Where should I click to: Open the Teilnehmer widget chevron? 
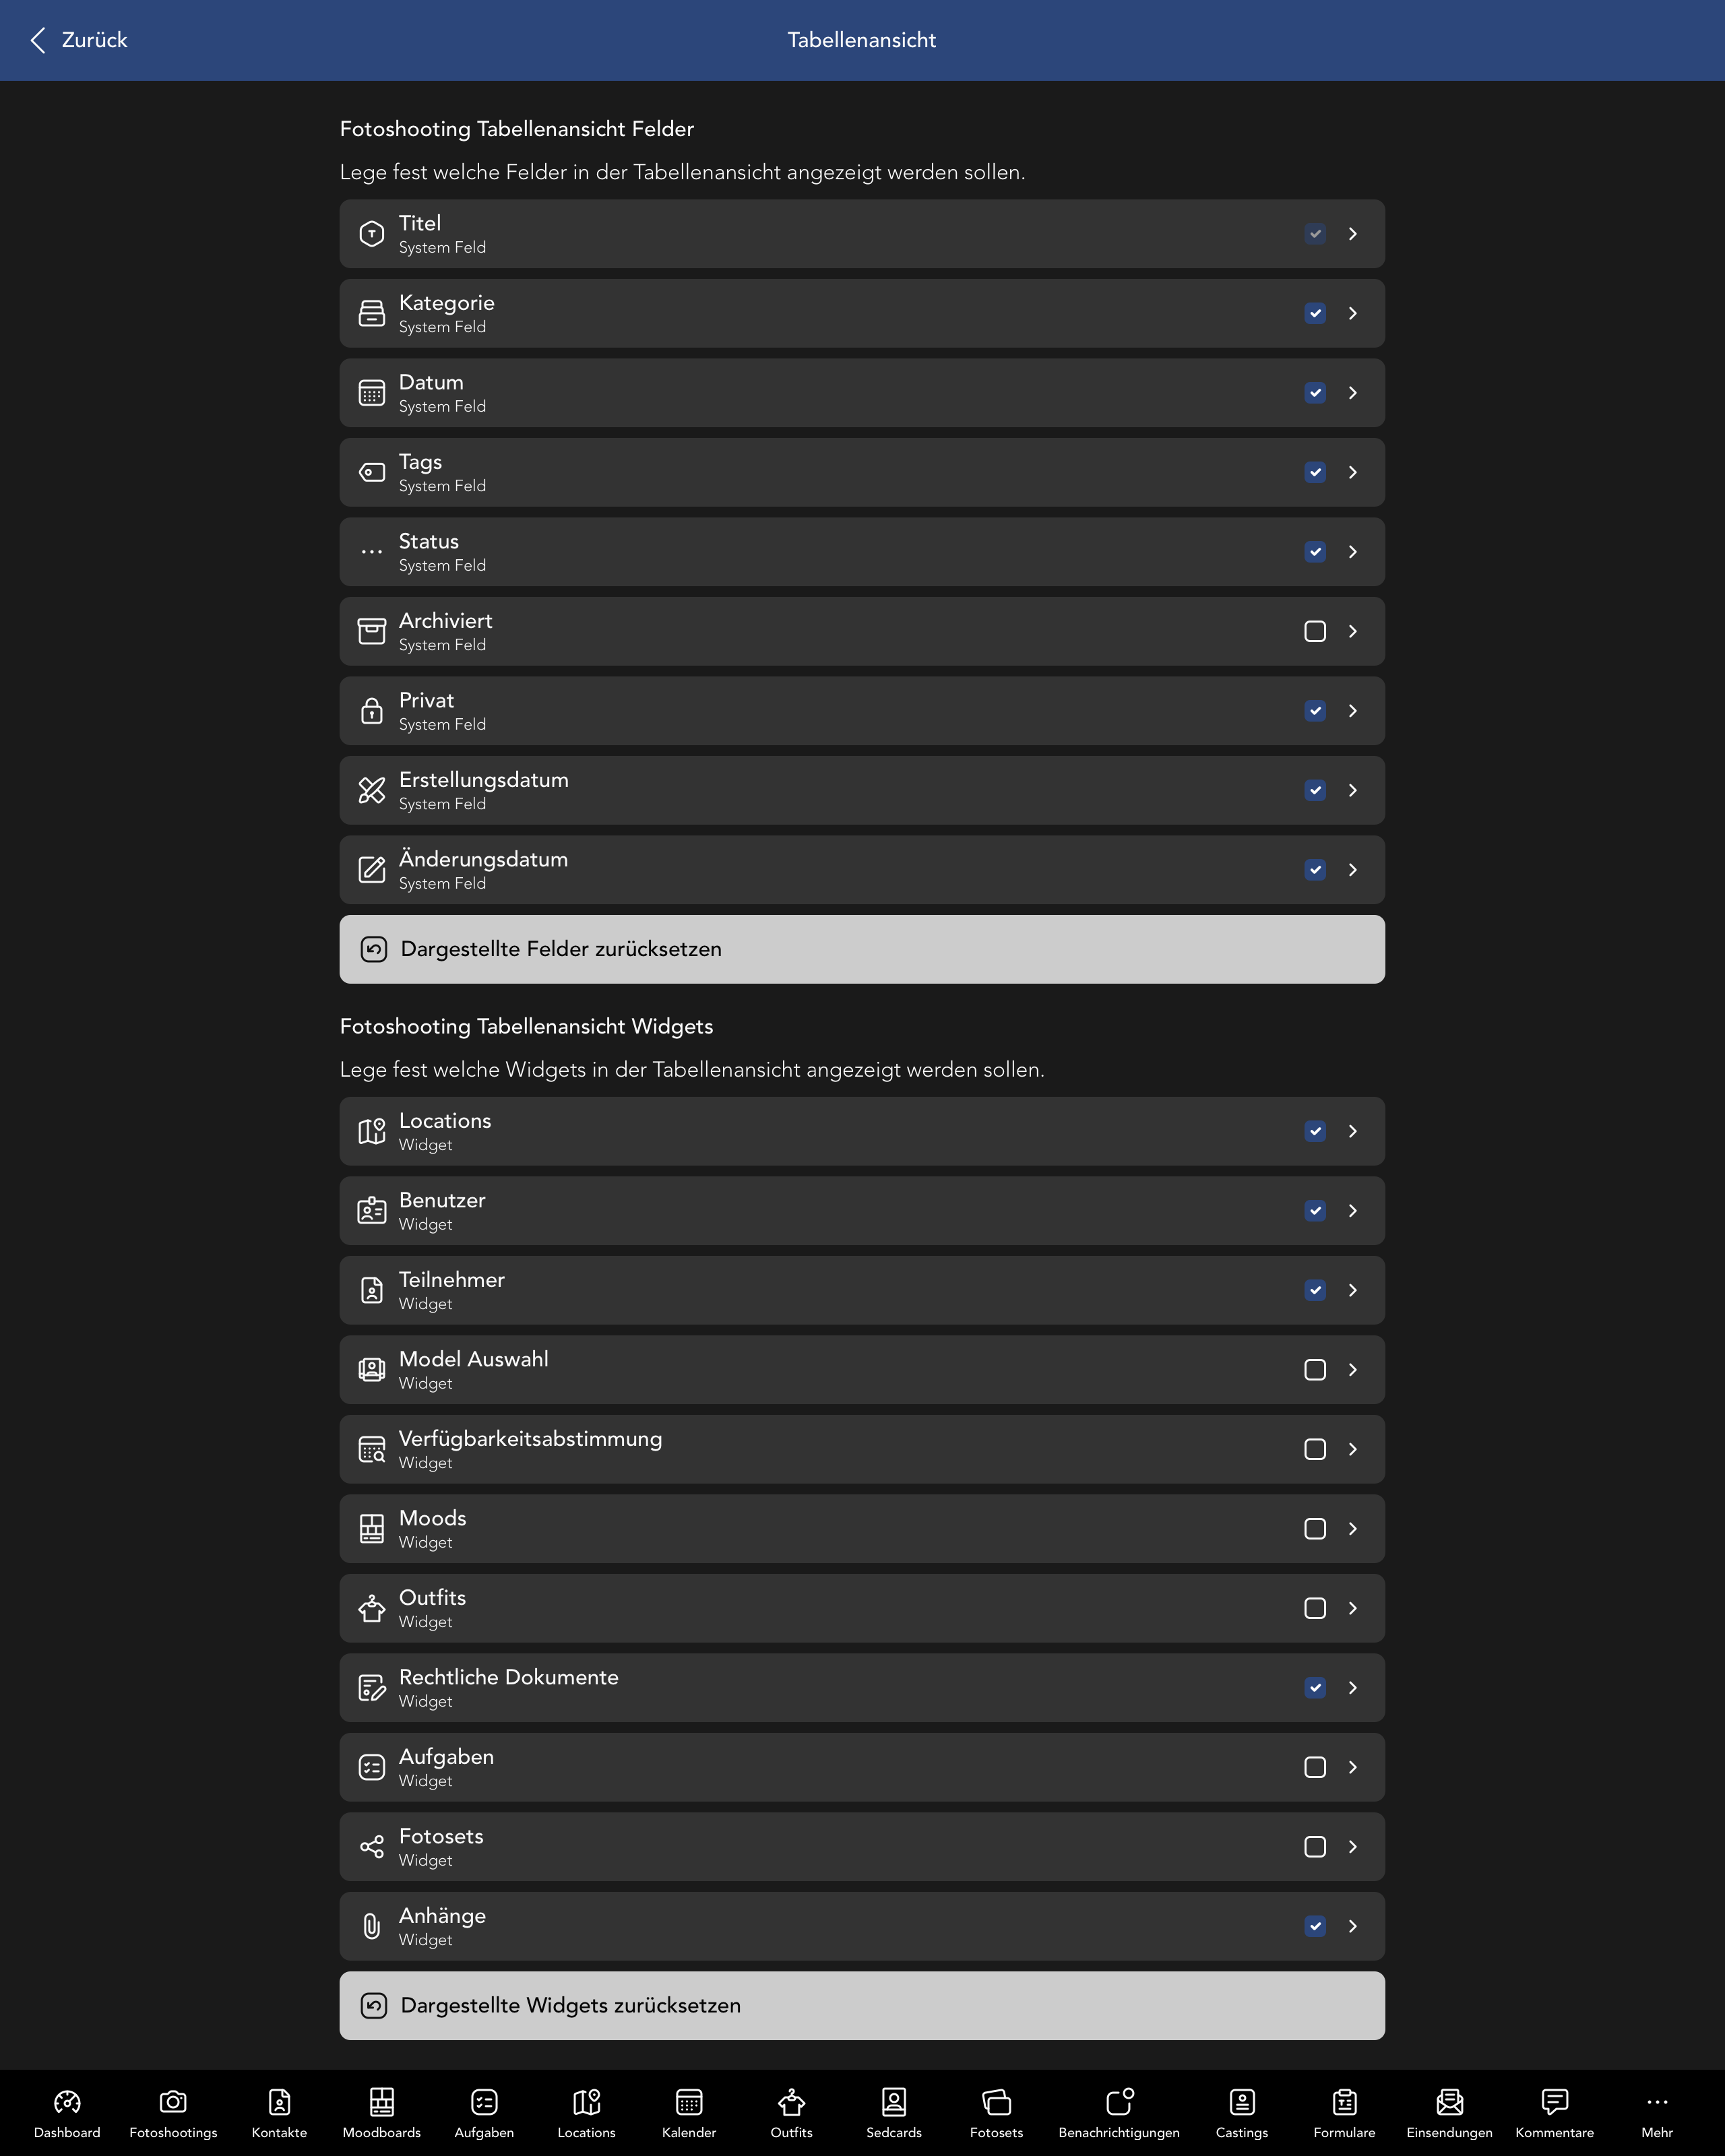1352,1290
